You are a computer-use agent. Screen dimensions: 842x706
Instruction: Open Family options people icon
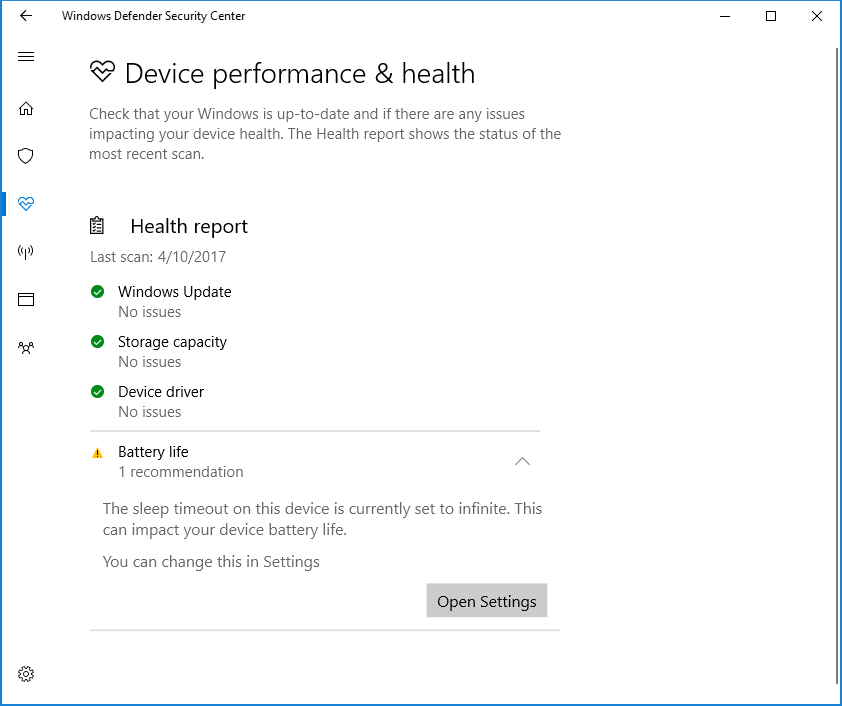click(x=26, y=347)
